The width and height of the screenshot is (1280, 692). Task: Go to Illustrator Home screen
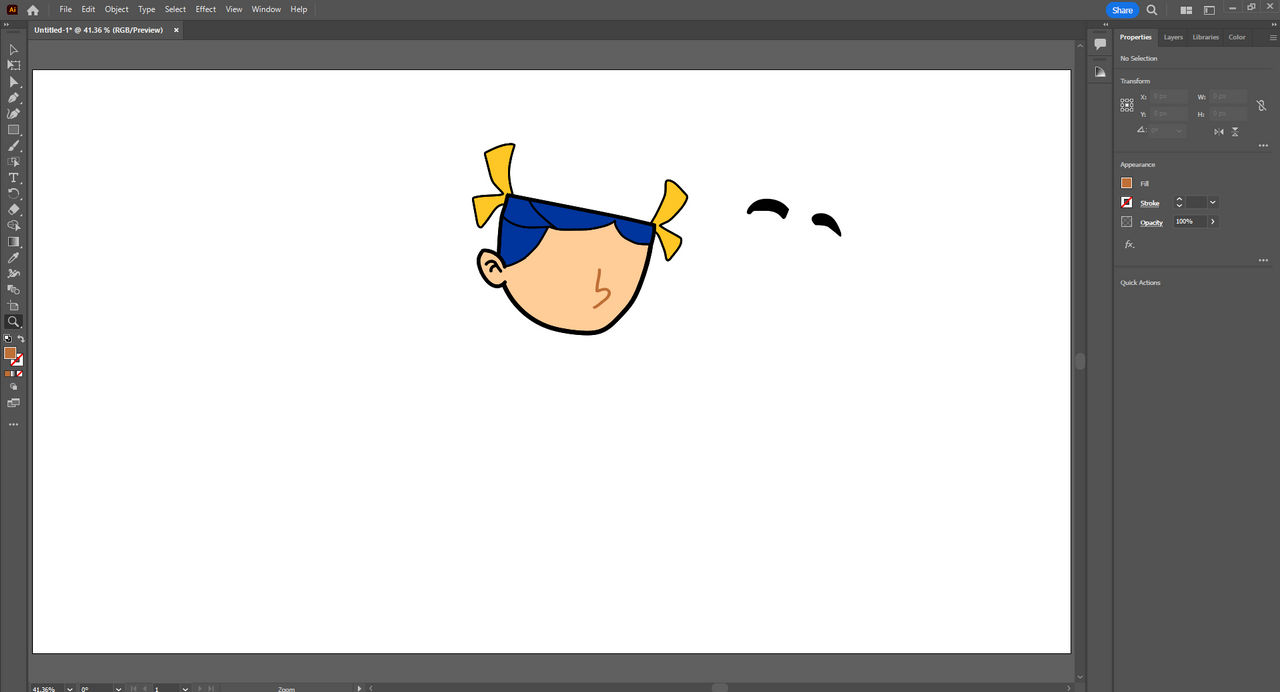33,10
